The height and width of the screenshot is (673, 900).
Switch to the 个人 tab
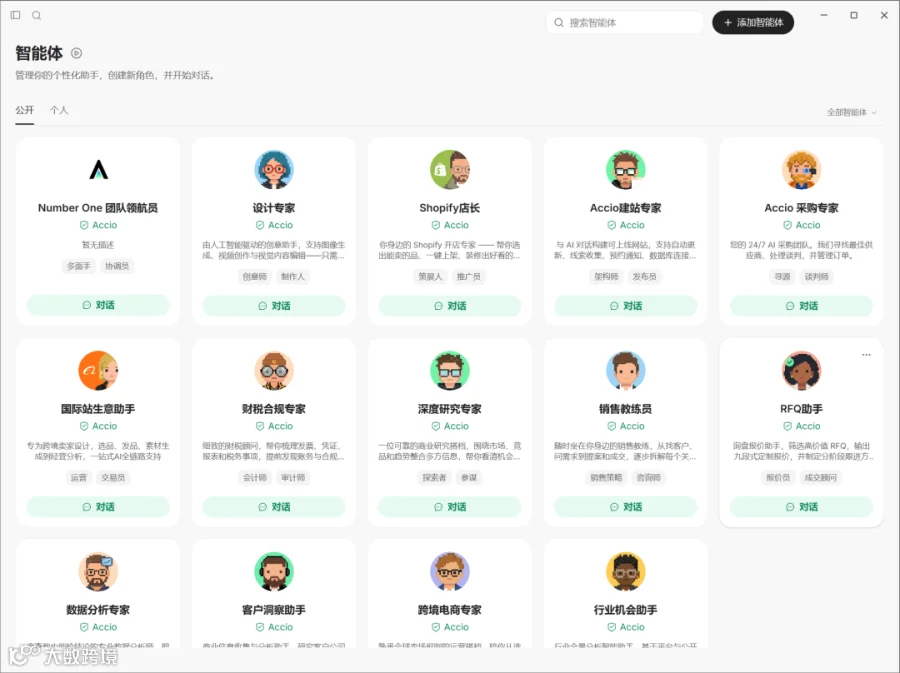tap(59, 110)
